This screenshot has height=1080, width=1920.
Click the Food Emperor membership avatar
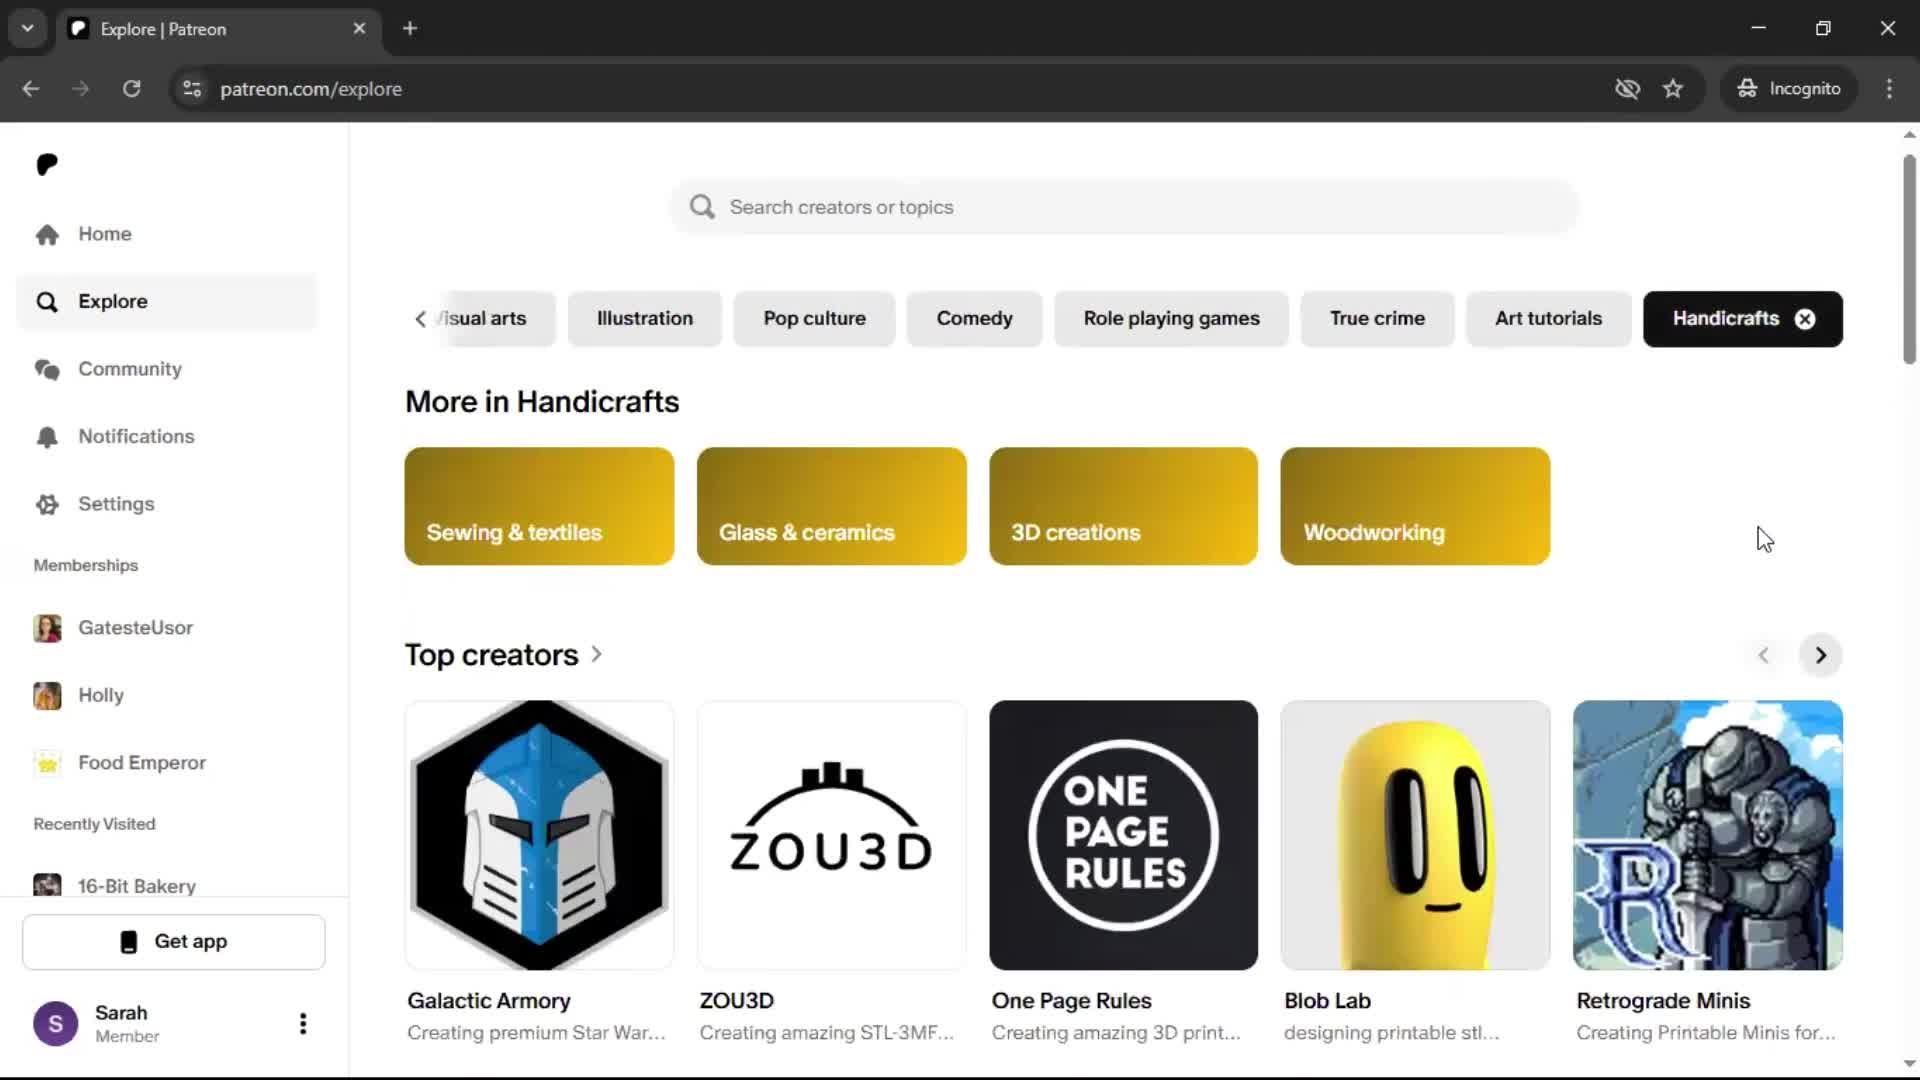click(47, 763)
